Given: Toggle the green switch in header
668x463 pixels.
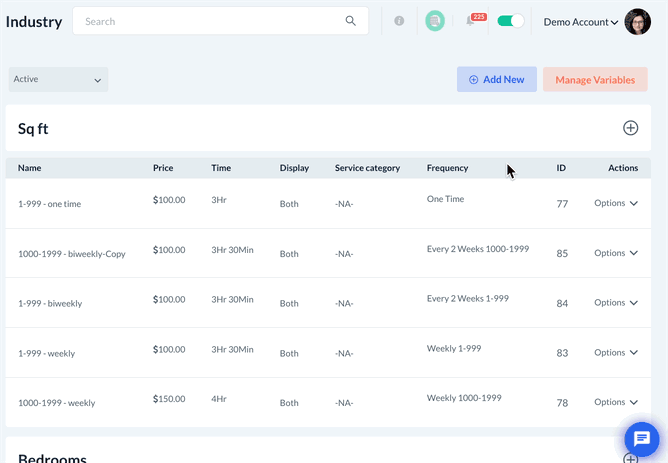Looking at the screenshot, I should [x=510, y=21].
